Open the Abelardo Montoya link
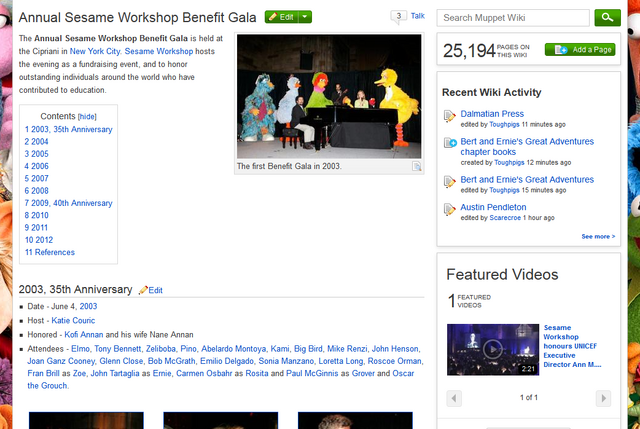 pyautogui.click(x=233, y=349)
